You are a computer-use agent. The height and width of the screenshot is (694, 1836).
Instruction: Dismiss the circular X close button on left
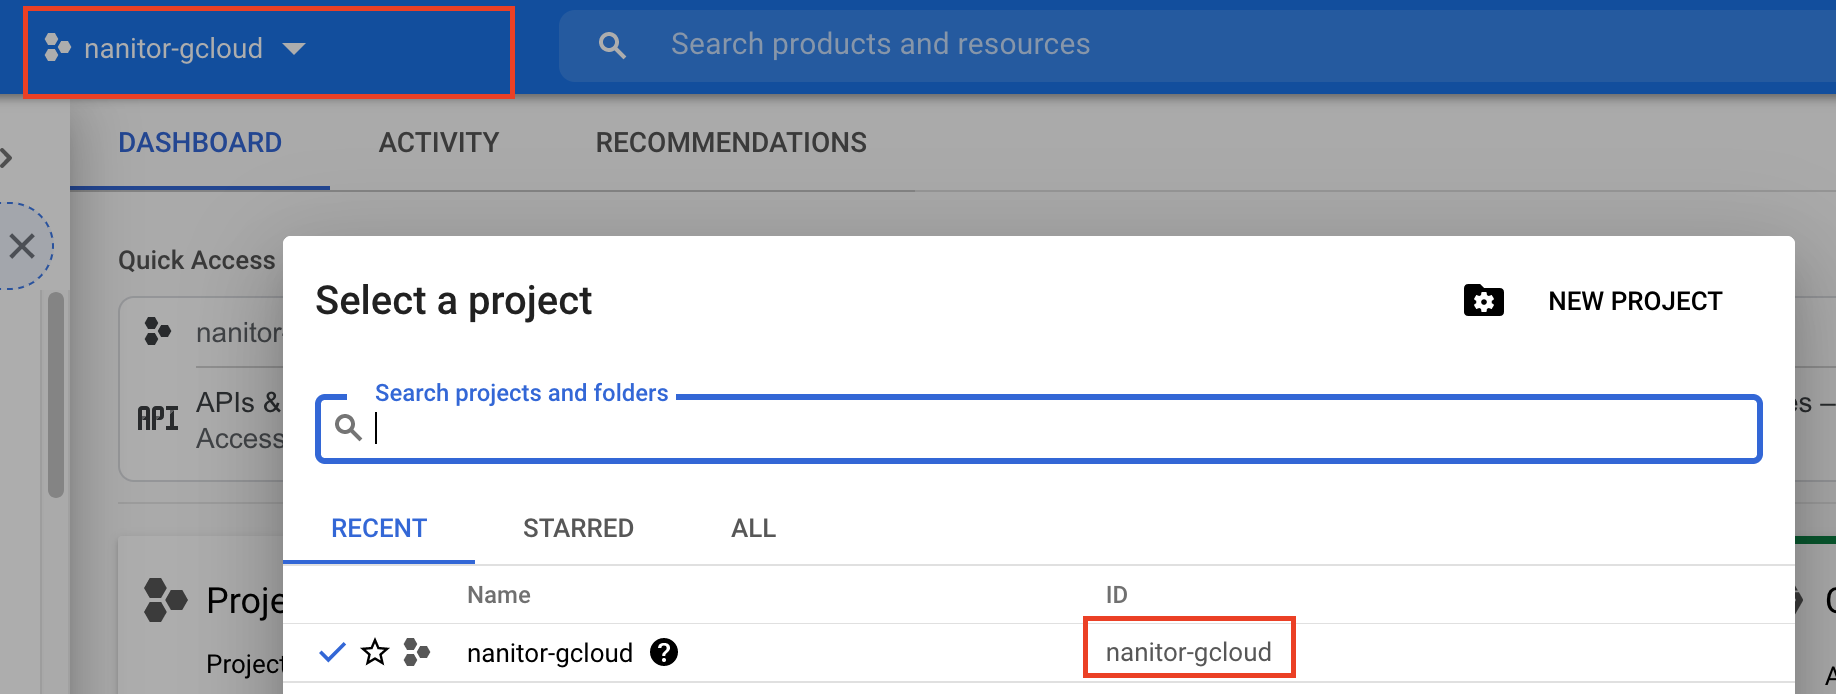(22, 246)
